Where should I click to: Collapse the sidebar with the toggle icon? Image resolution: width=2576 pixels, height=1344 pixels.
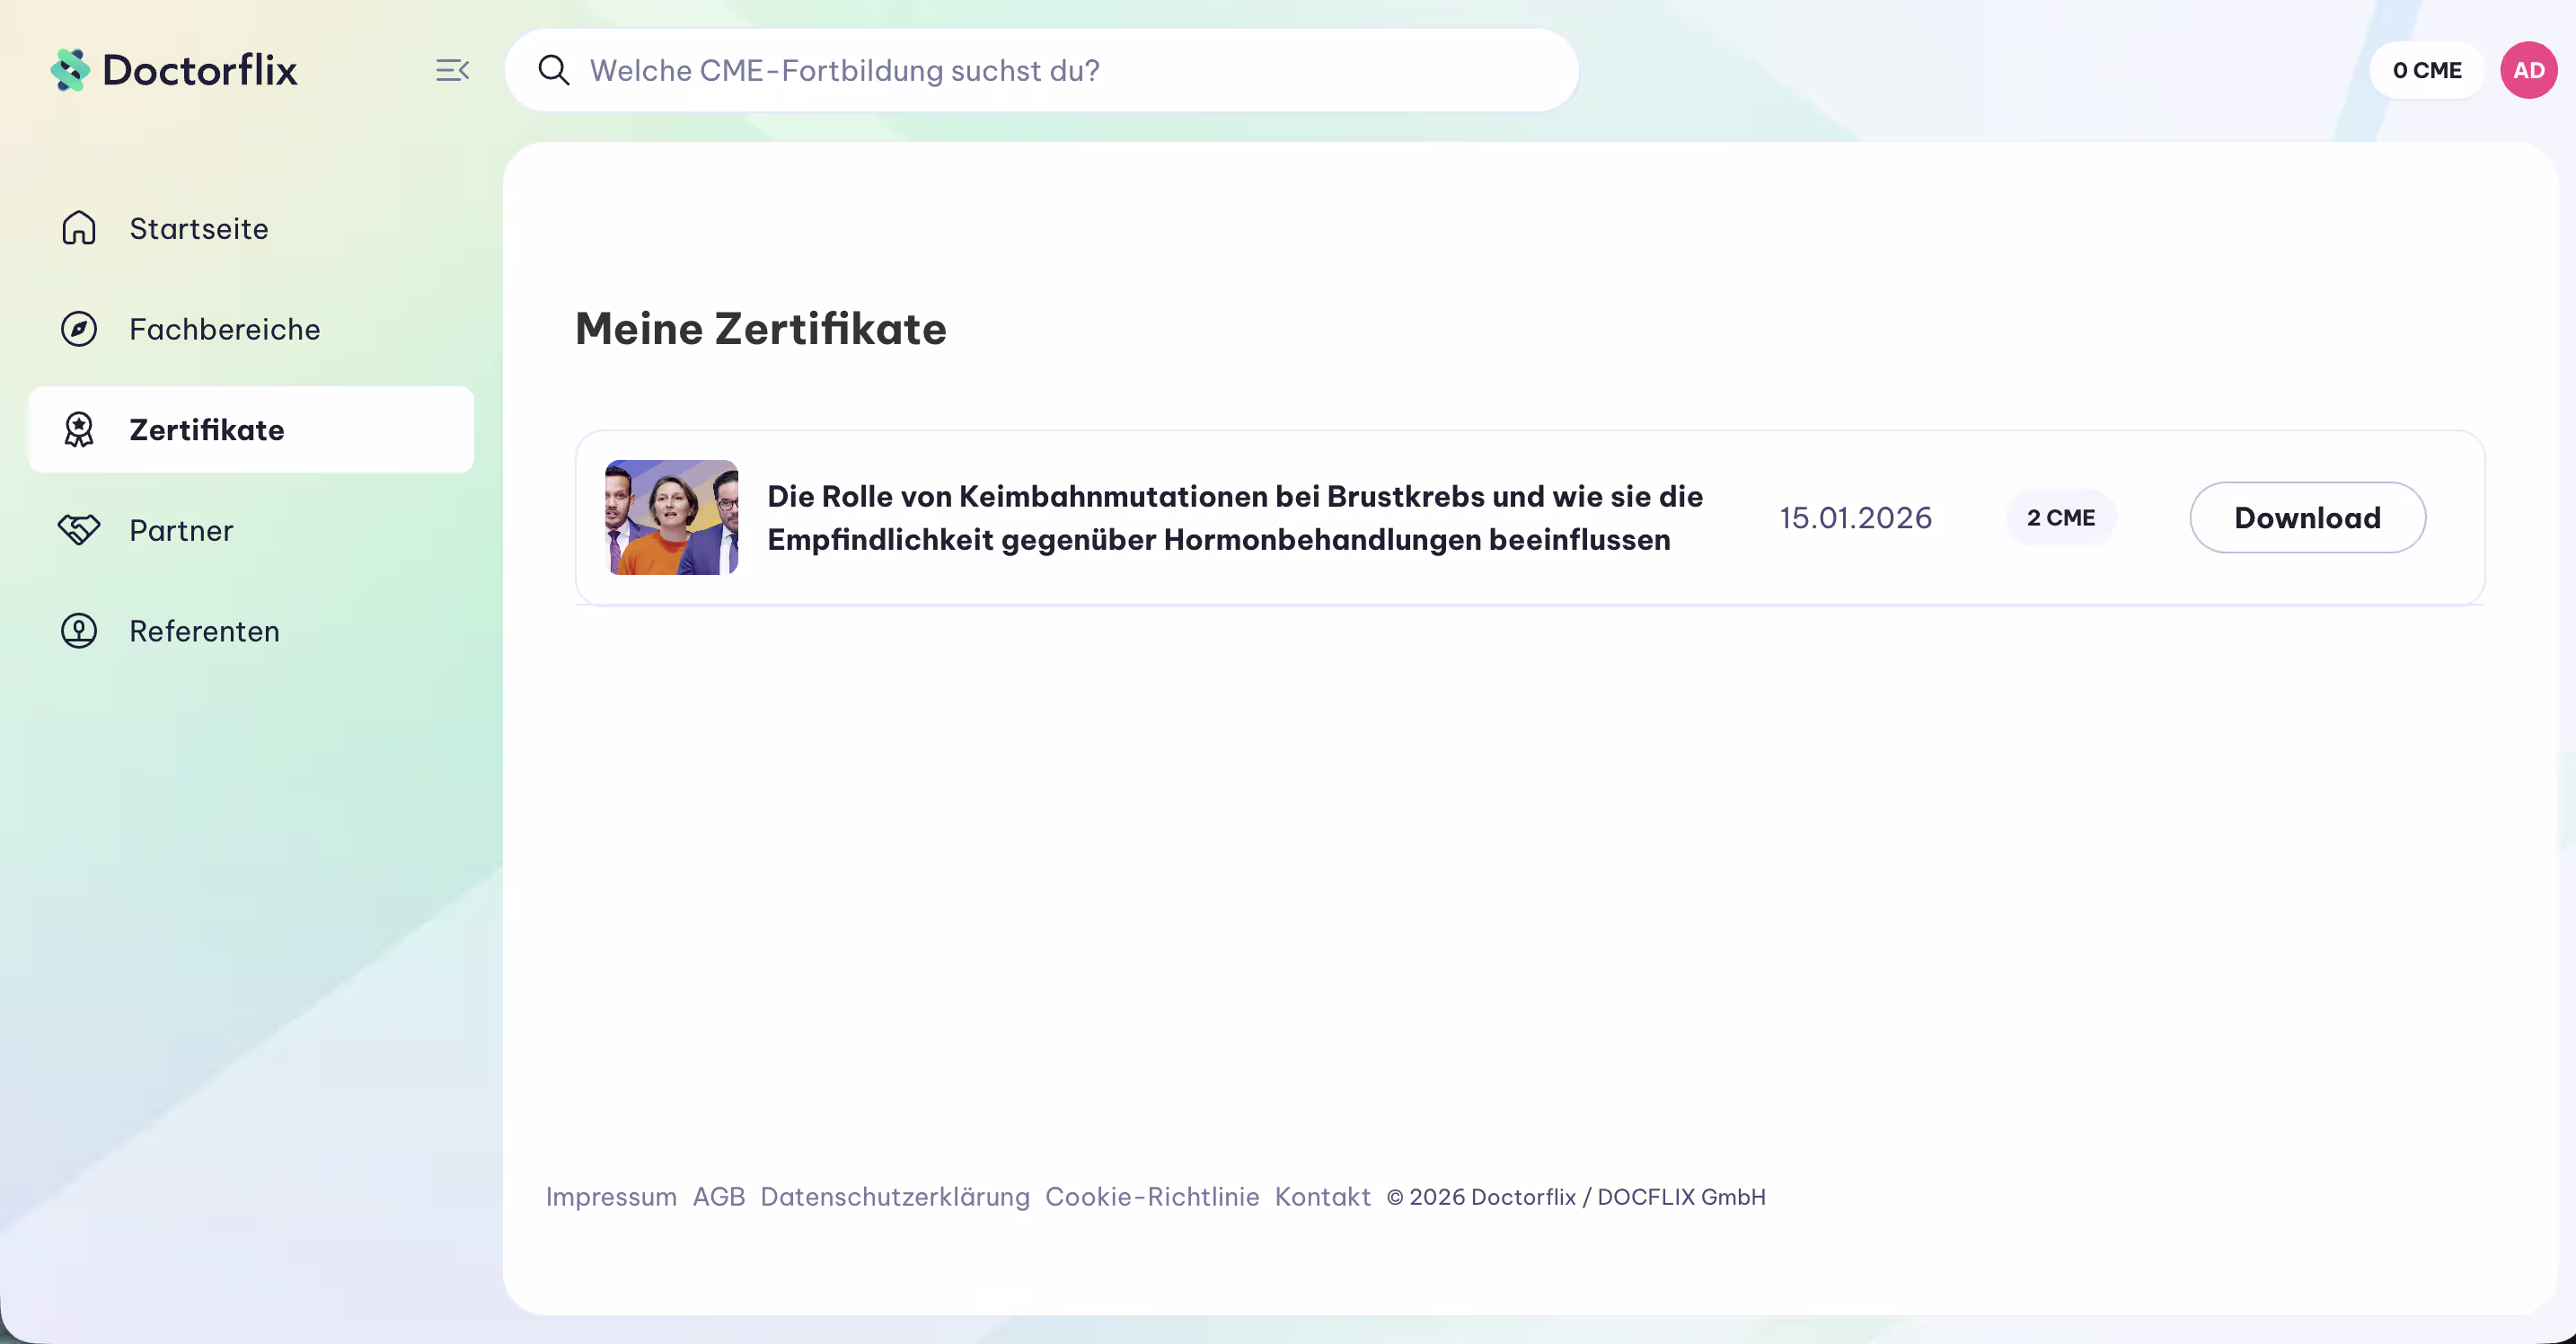[451, 69]
